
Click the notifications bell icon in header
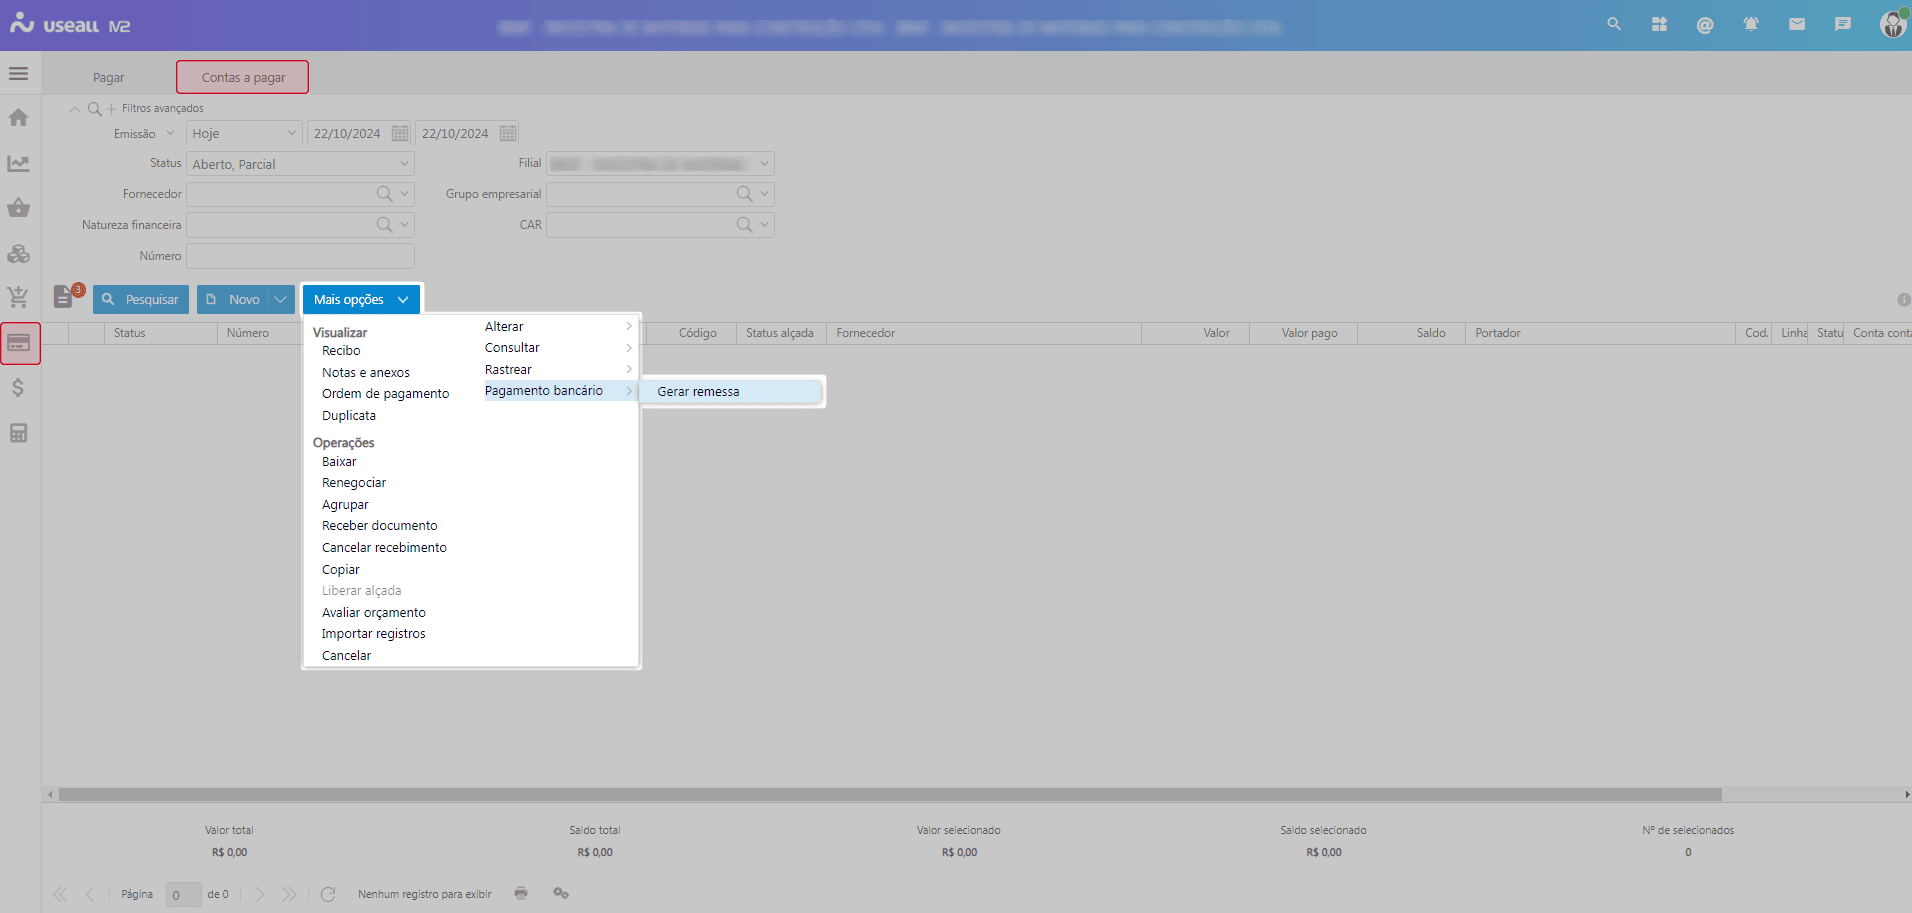point(1751,24)
